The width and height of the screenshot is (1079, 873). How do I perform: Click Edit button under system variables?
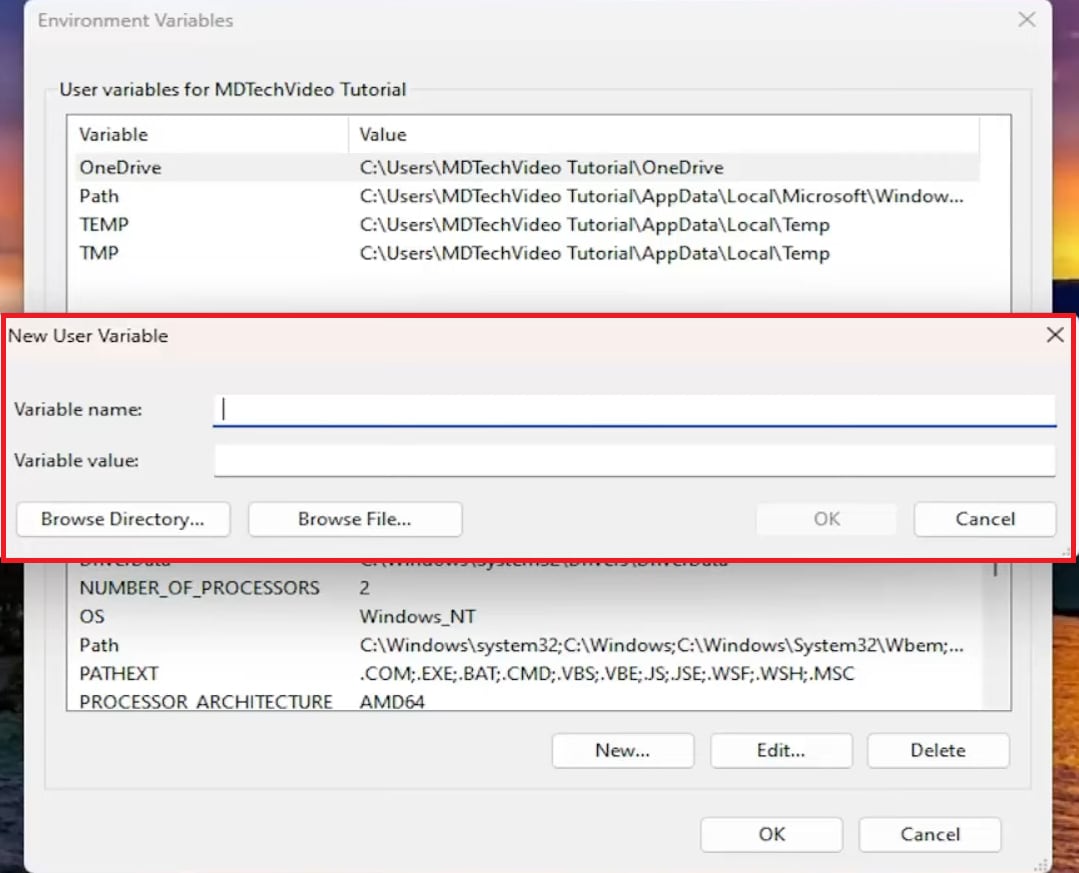click(781, 751)
